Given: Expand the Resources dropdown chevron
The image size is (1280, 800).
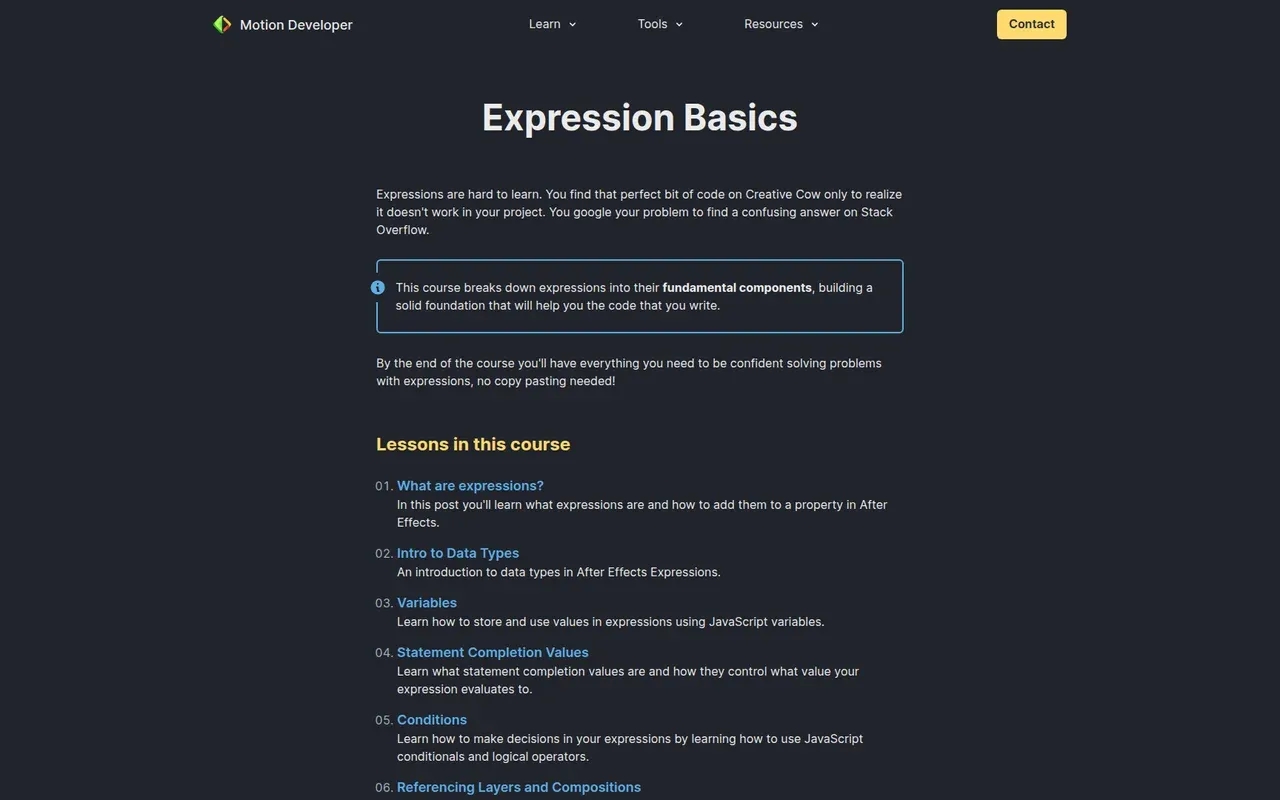Looking at the screenshot, I should coord(815,25).
